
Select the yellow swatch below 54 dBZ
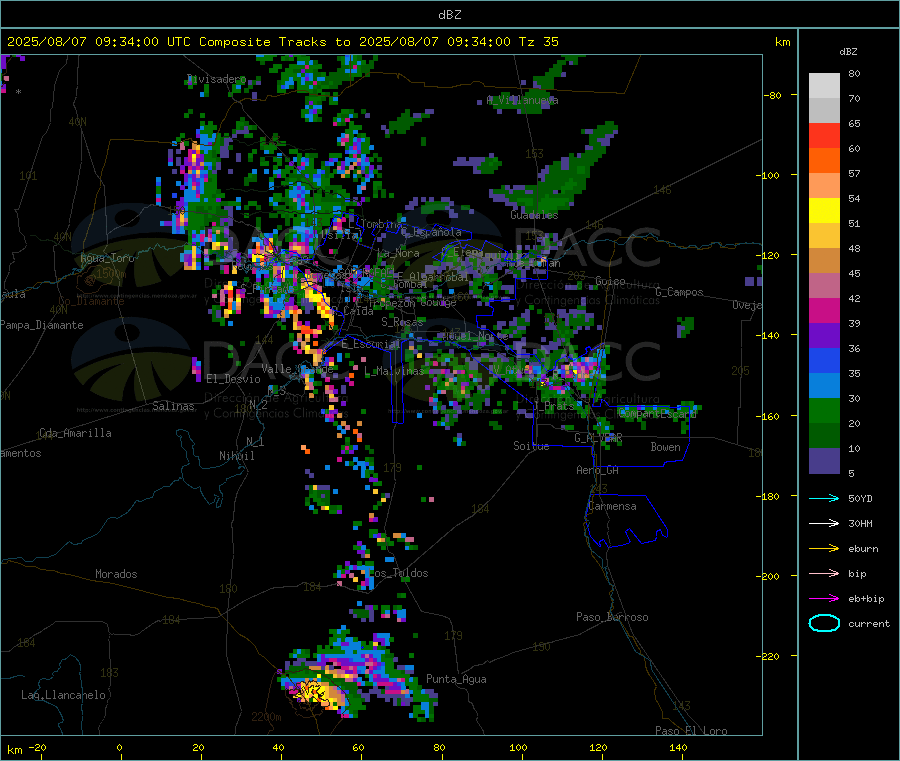(x=824, y=211)
